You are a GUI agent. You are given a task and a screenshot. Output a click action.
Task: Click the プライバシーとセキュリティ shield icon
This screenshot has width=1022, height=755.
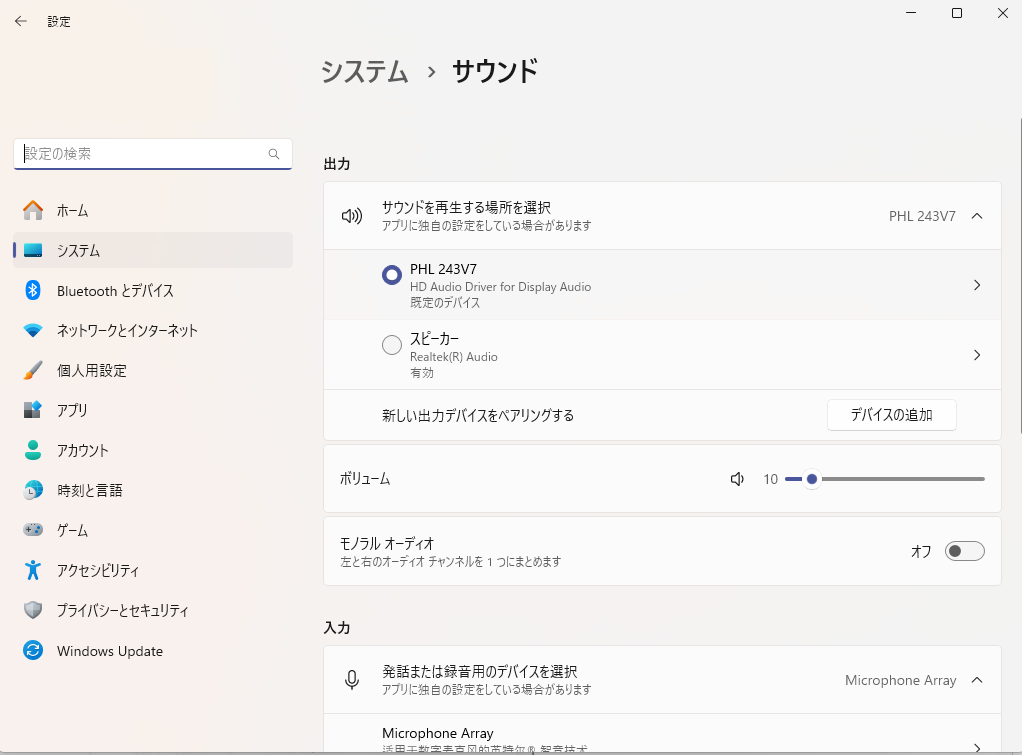point(33,610)
